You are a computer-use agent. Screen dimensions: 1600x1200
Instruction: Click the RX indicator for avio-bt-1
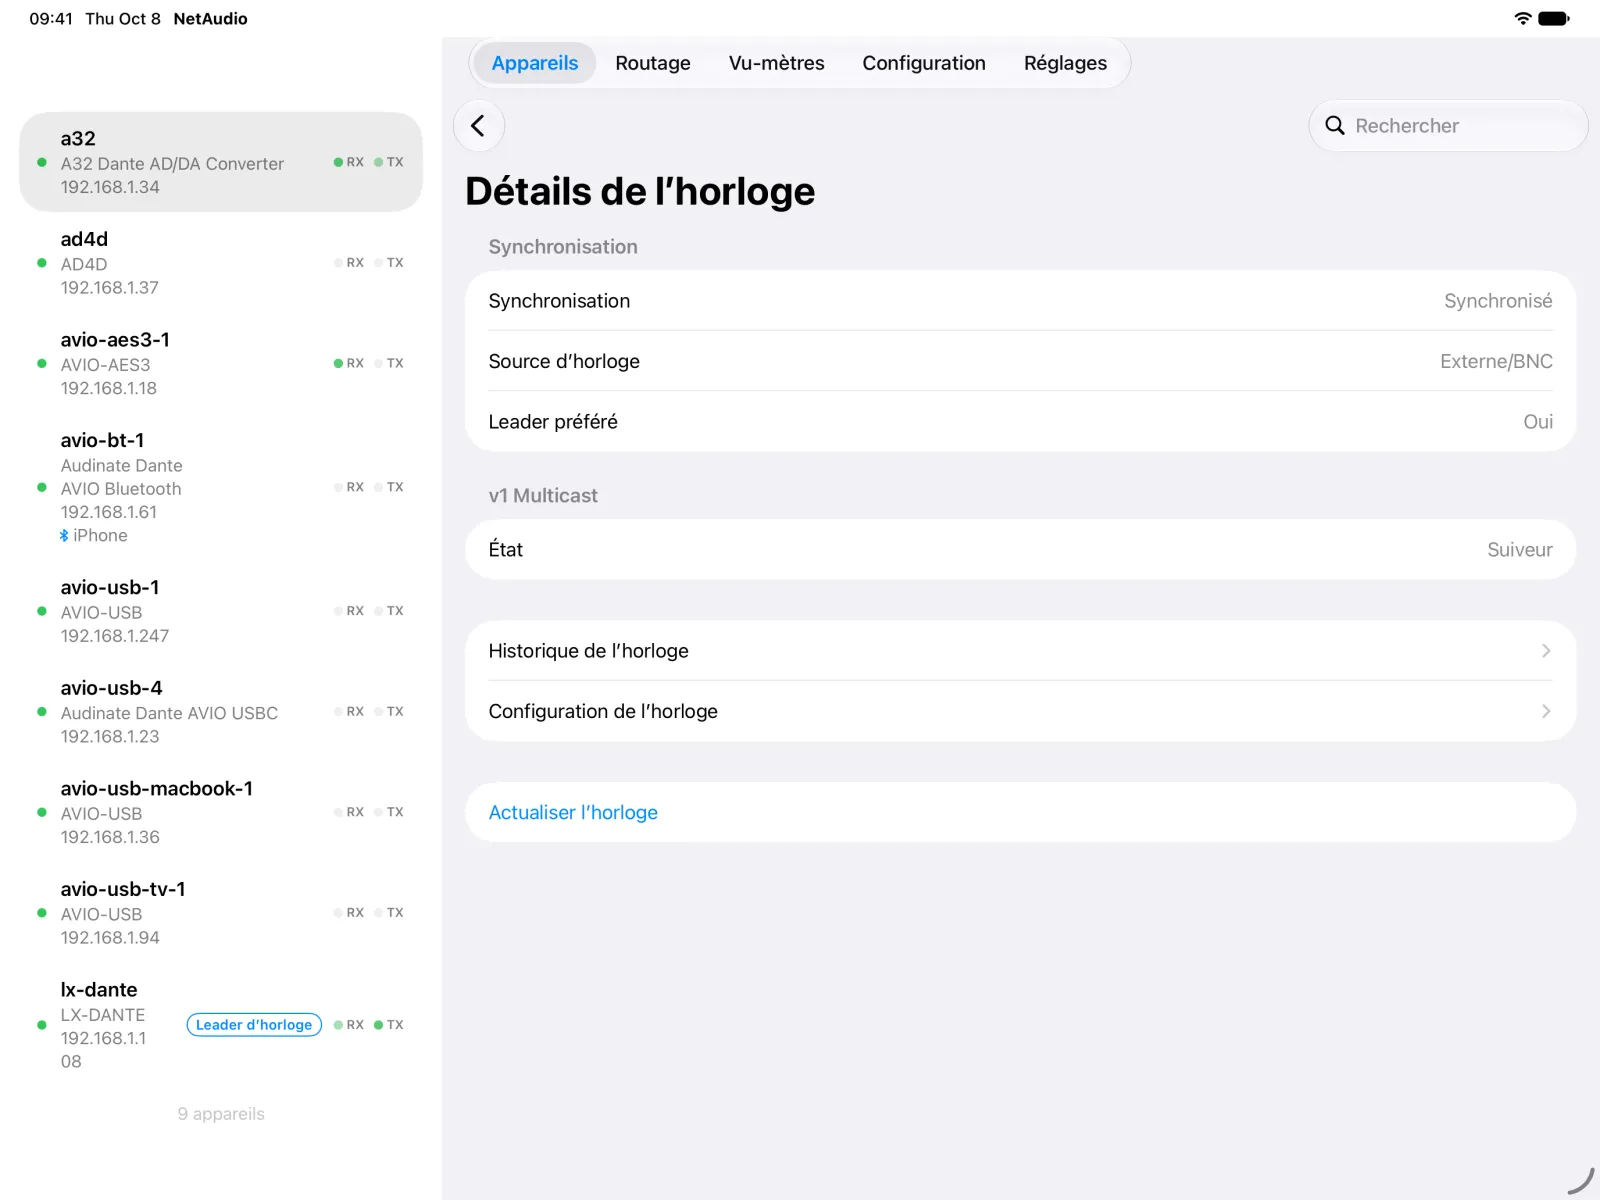[x=349, y=487]
